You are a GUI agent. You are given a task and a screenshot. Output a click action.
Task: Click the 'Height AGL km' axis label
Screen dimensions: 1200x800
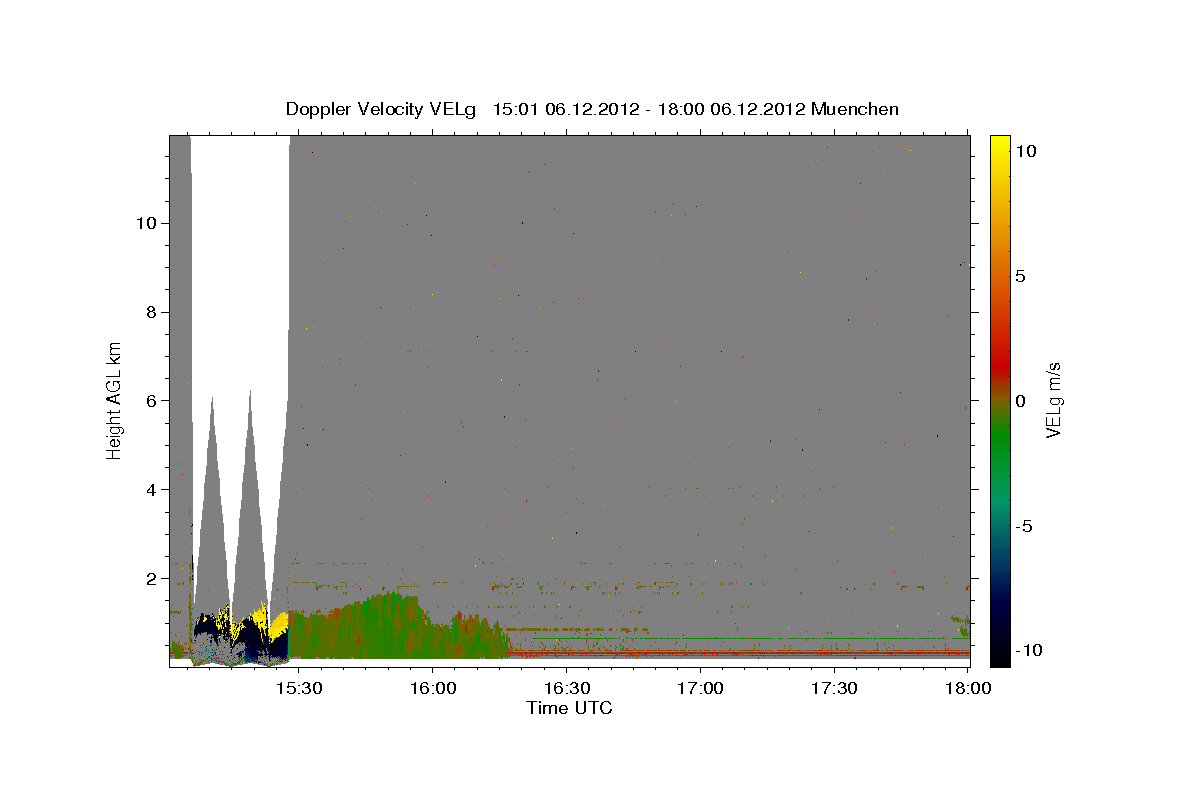[x=115, y=400]
